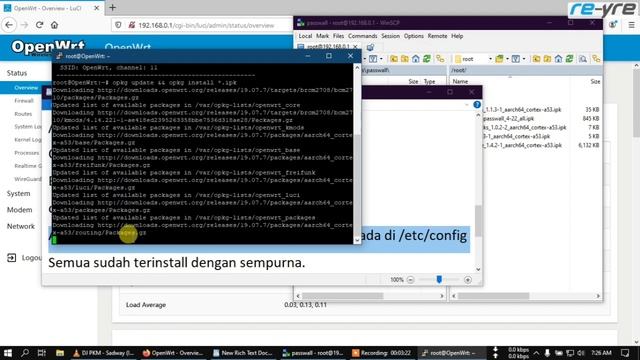Open WordPad help question mark icon
The height and width of the screenshot is (360, 640).
(477, 105)
